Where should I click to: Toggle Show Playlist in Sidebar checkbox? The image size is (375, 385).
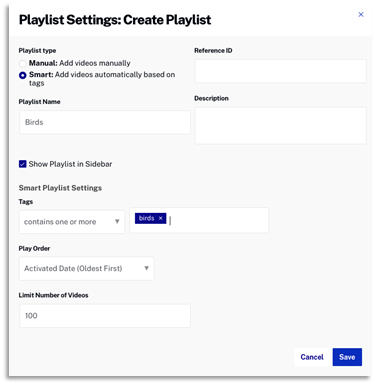[22, 164]
